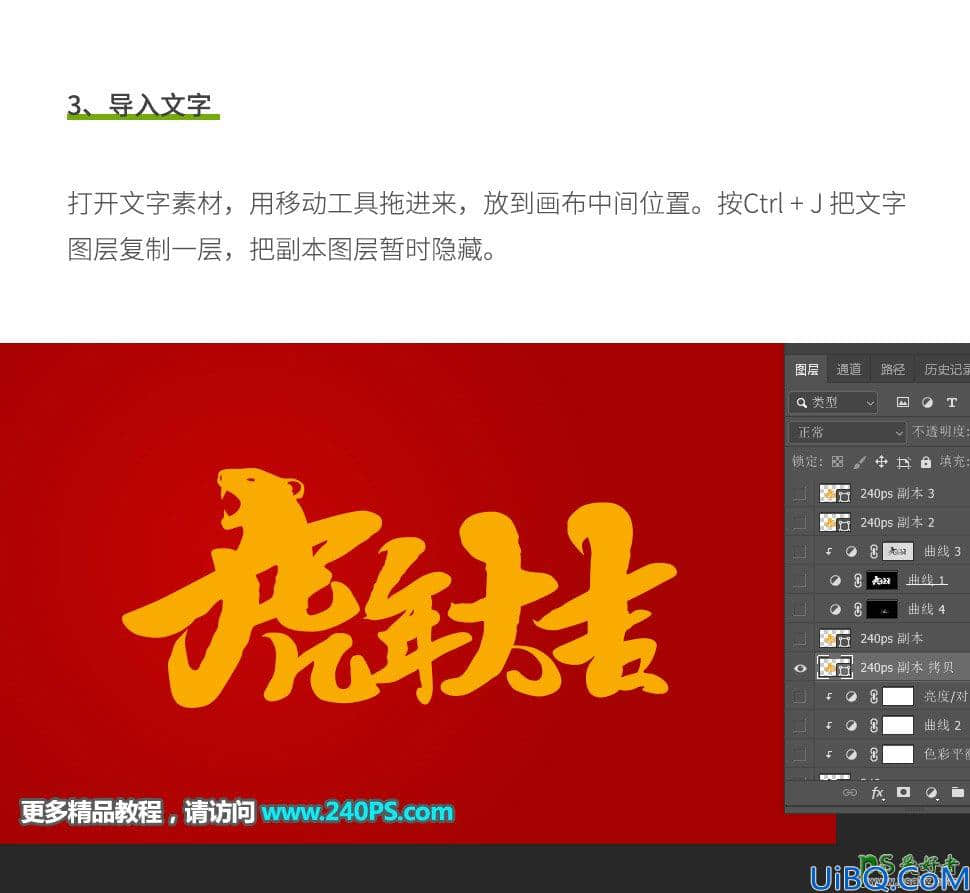970x893 pixels.
Task: Select 240ps 副本 3 layer thumbnail
Action: (x=835, y=493)
